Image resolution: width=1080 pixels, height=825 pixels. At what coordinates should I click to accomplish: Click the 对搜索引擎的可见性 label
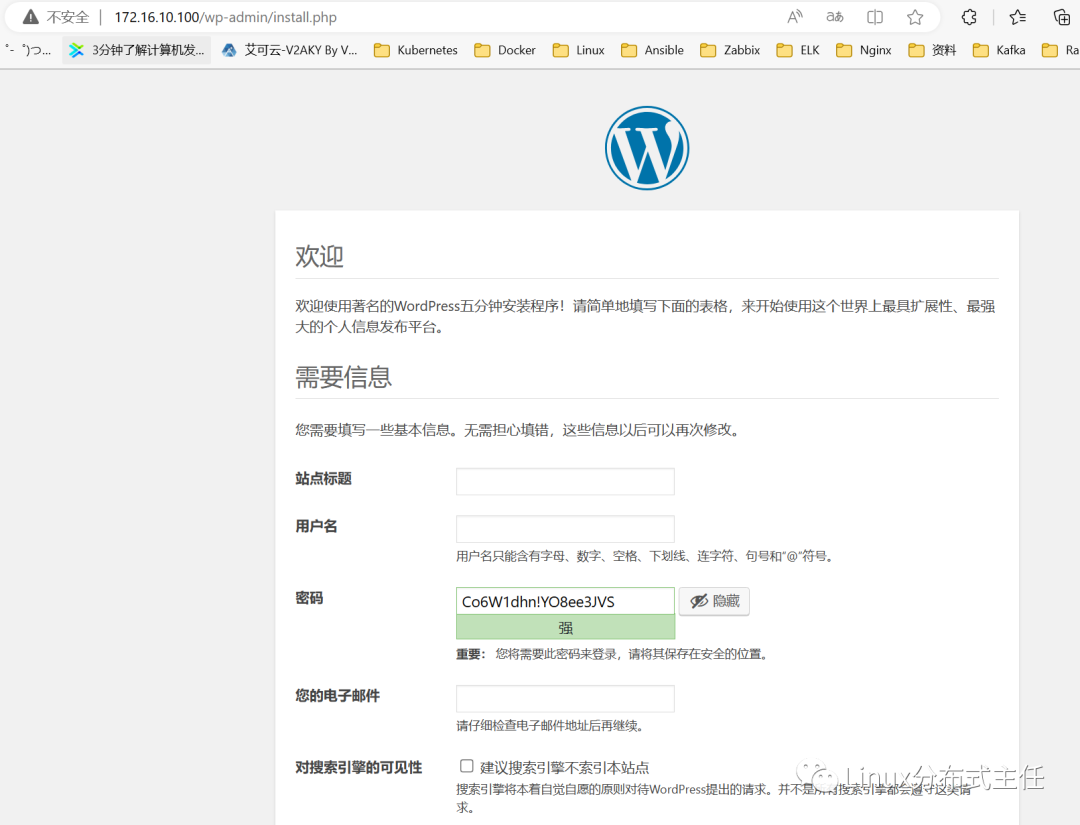pyautogui.click(x=358, y=767)
